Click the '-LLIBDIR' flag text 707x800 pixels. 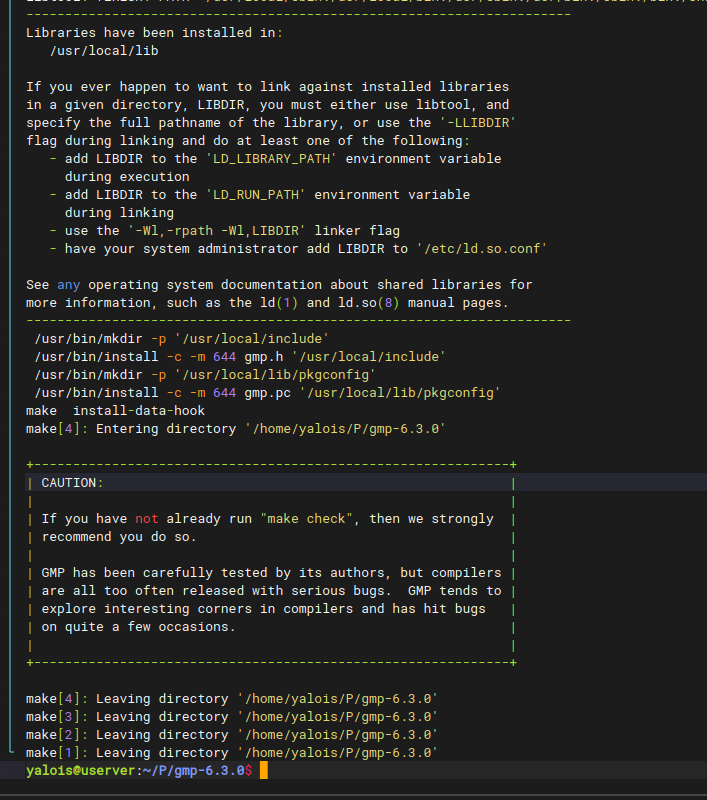coord(478,123)
